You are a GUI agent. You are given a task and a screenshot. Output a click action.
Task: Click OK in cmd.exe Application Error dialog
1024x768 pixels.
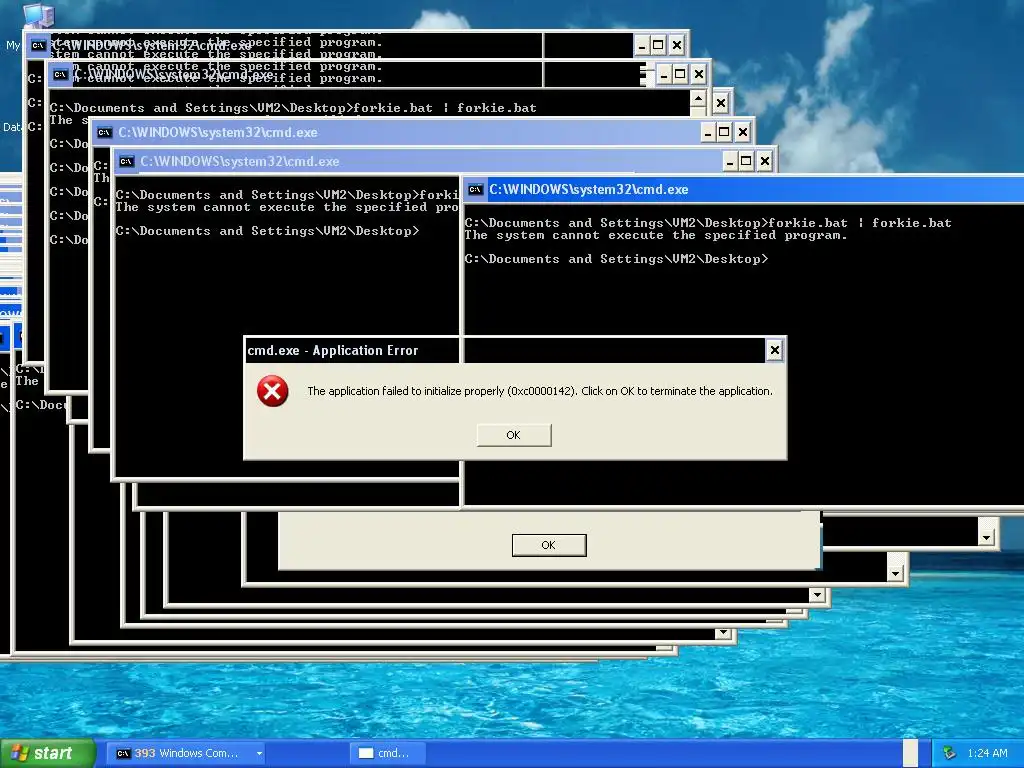pyautogui.click(x=514, y=435)
